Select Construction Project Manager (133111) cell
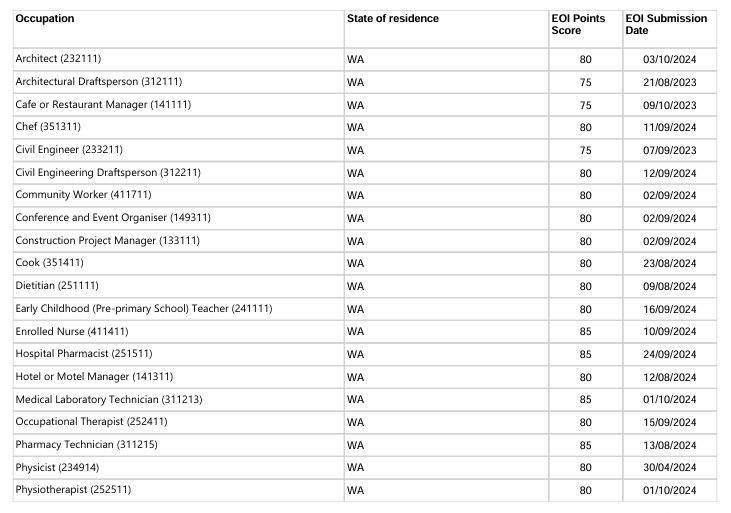 (106, 240)
